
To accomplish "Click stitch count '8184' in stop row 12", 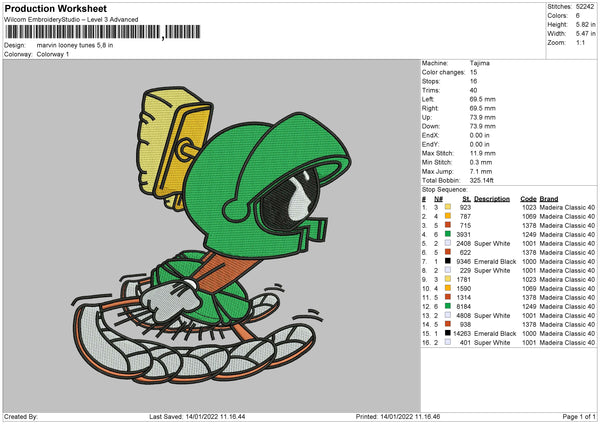I will 463,306.
